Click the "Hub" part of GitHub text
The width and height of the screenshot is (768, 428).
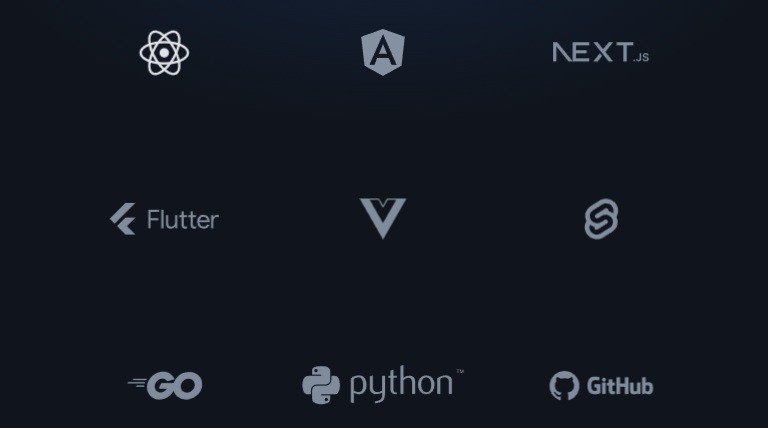pos(634,386)
